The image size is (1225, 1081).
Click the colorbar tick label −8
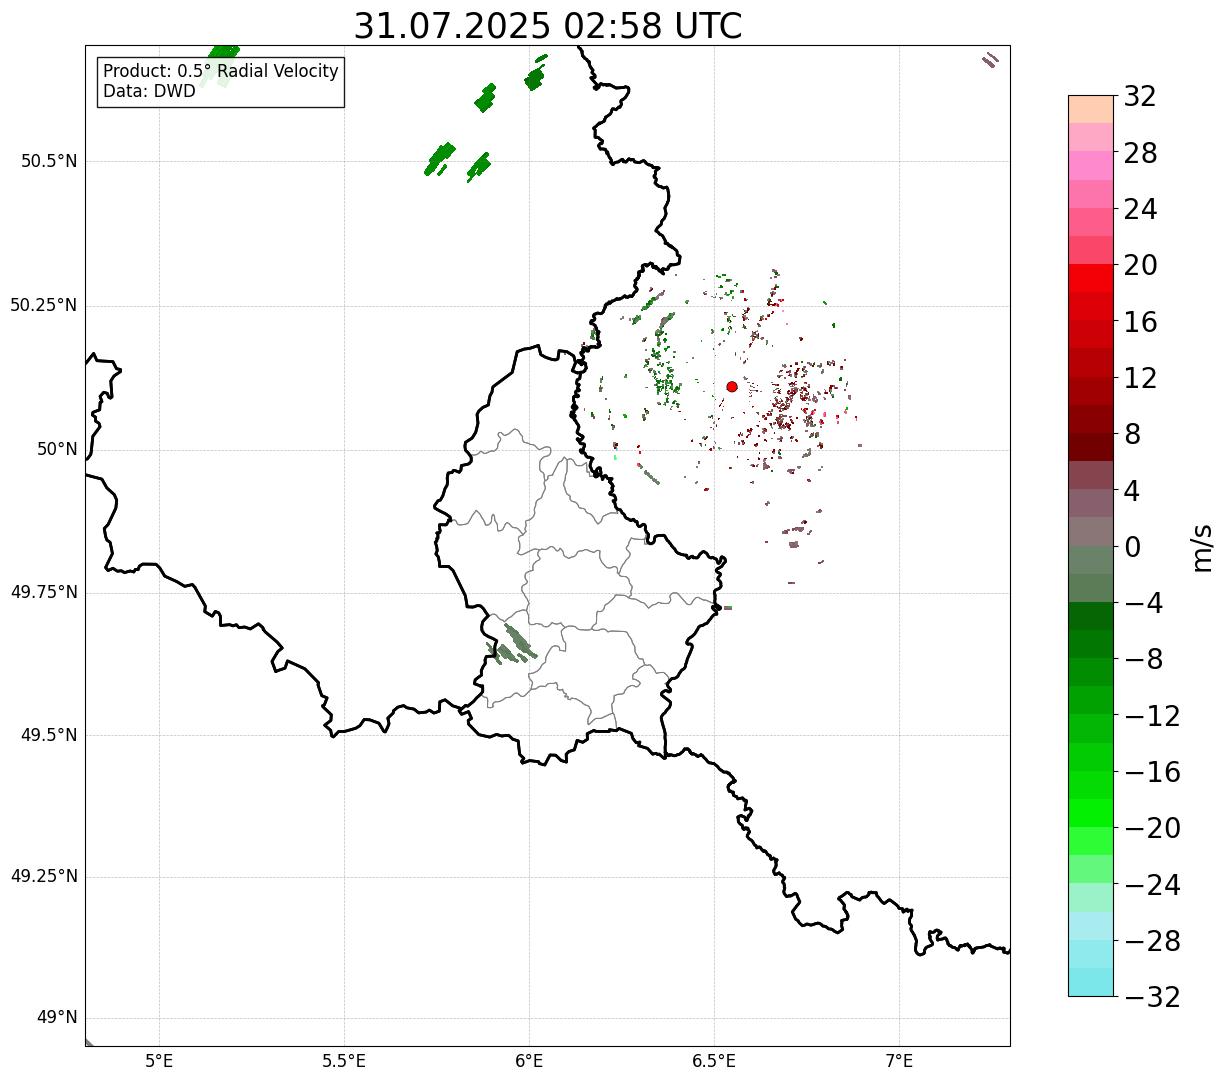[x=1144, y=659]
